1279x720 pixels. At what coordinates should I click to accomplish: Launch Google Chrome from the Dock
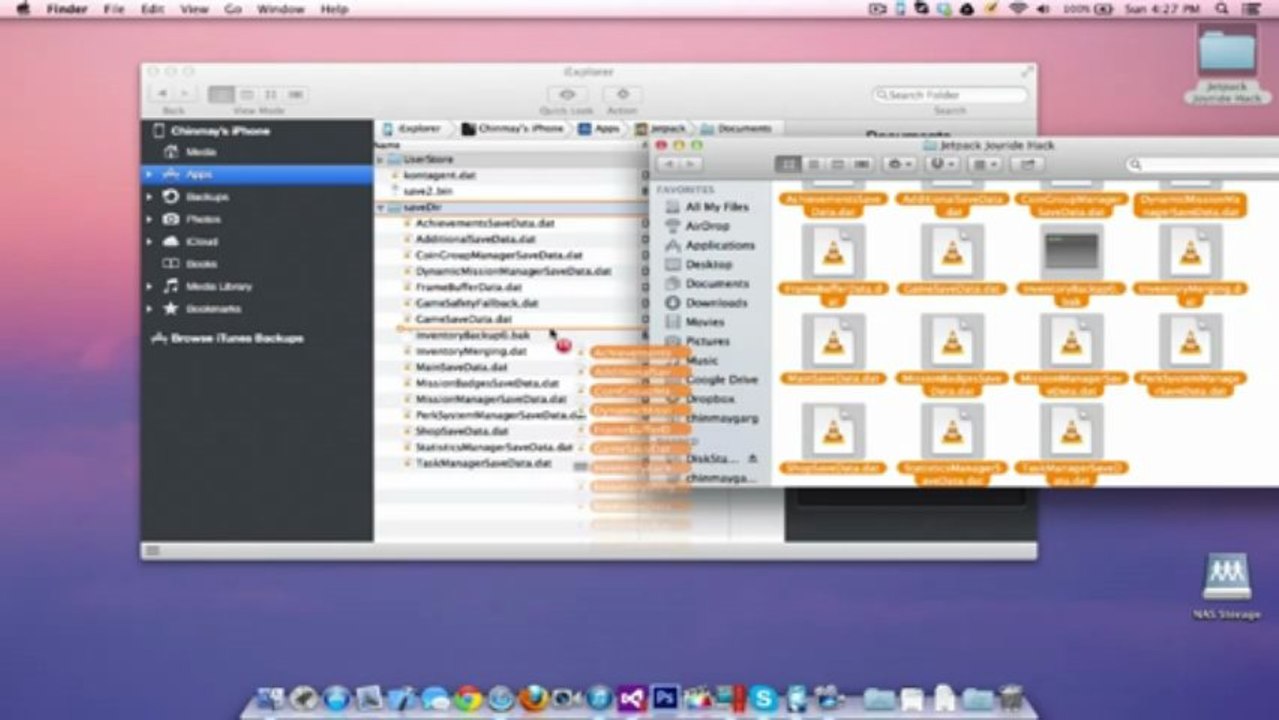[468, 698]
